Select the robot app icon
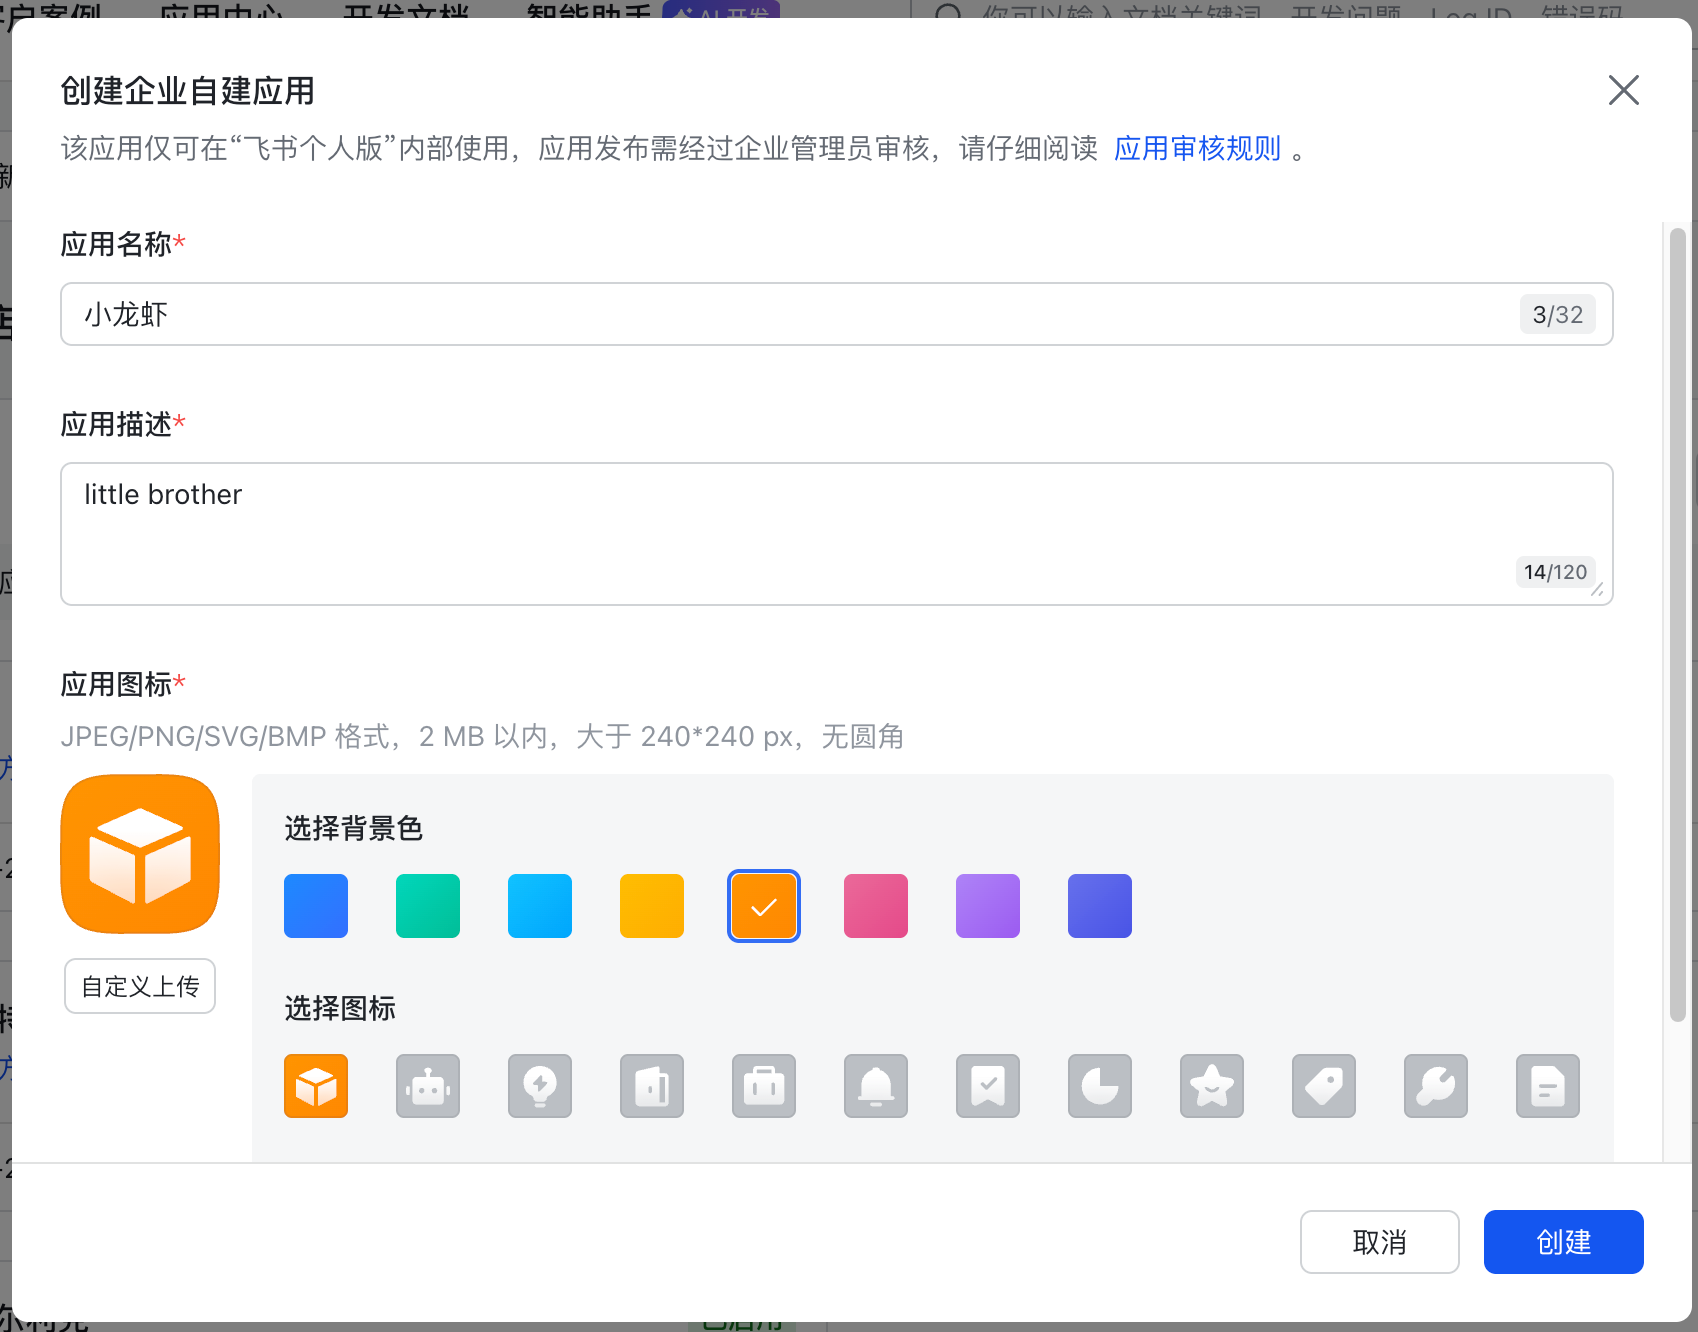Image resolution: width=1698 pixels, height=1332 pixels. point(428,1086)
